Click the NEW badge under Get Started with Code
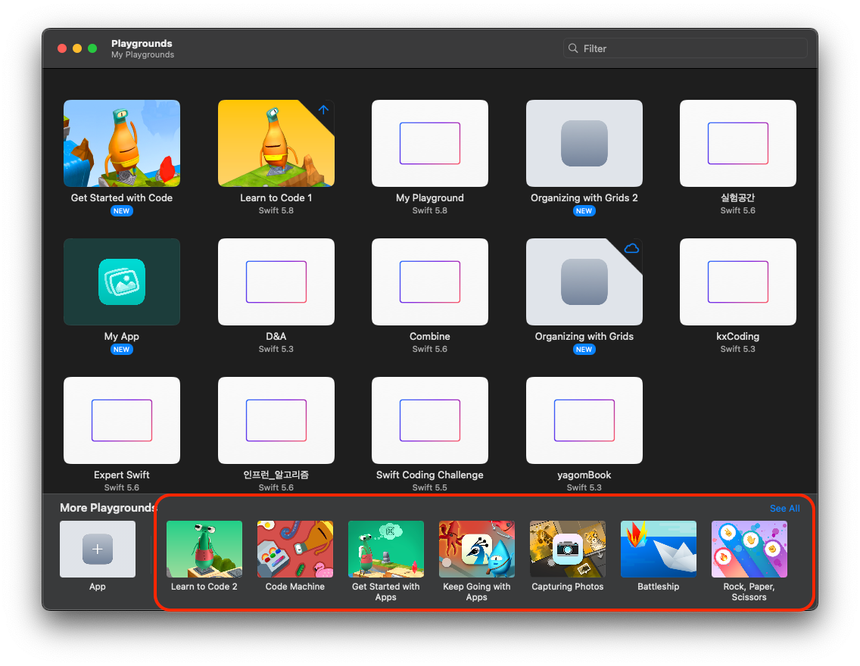 coord(122,211)
